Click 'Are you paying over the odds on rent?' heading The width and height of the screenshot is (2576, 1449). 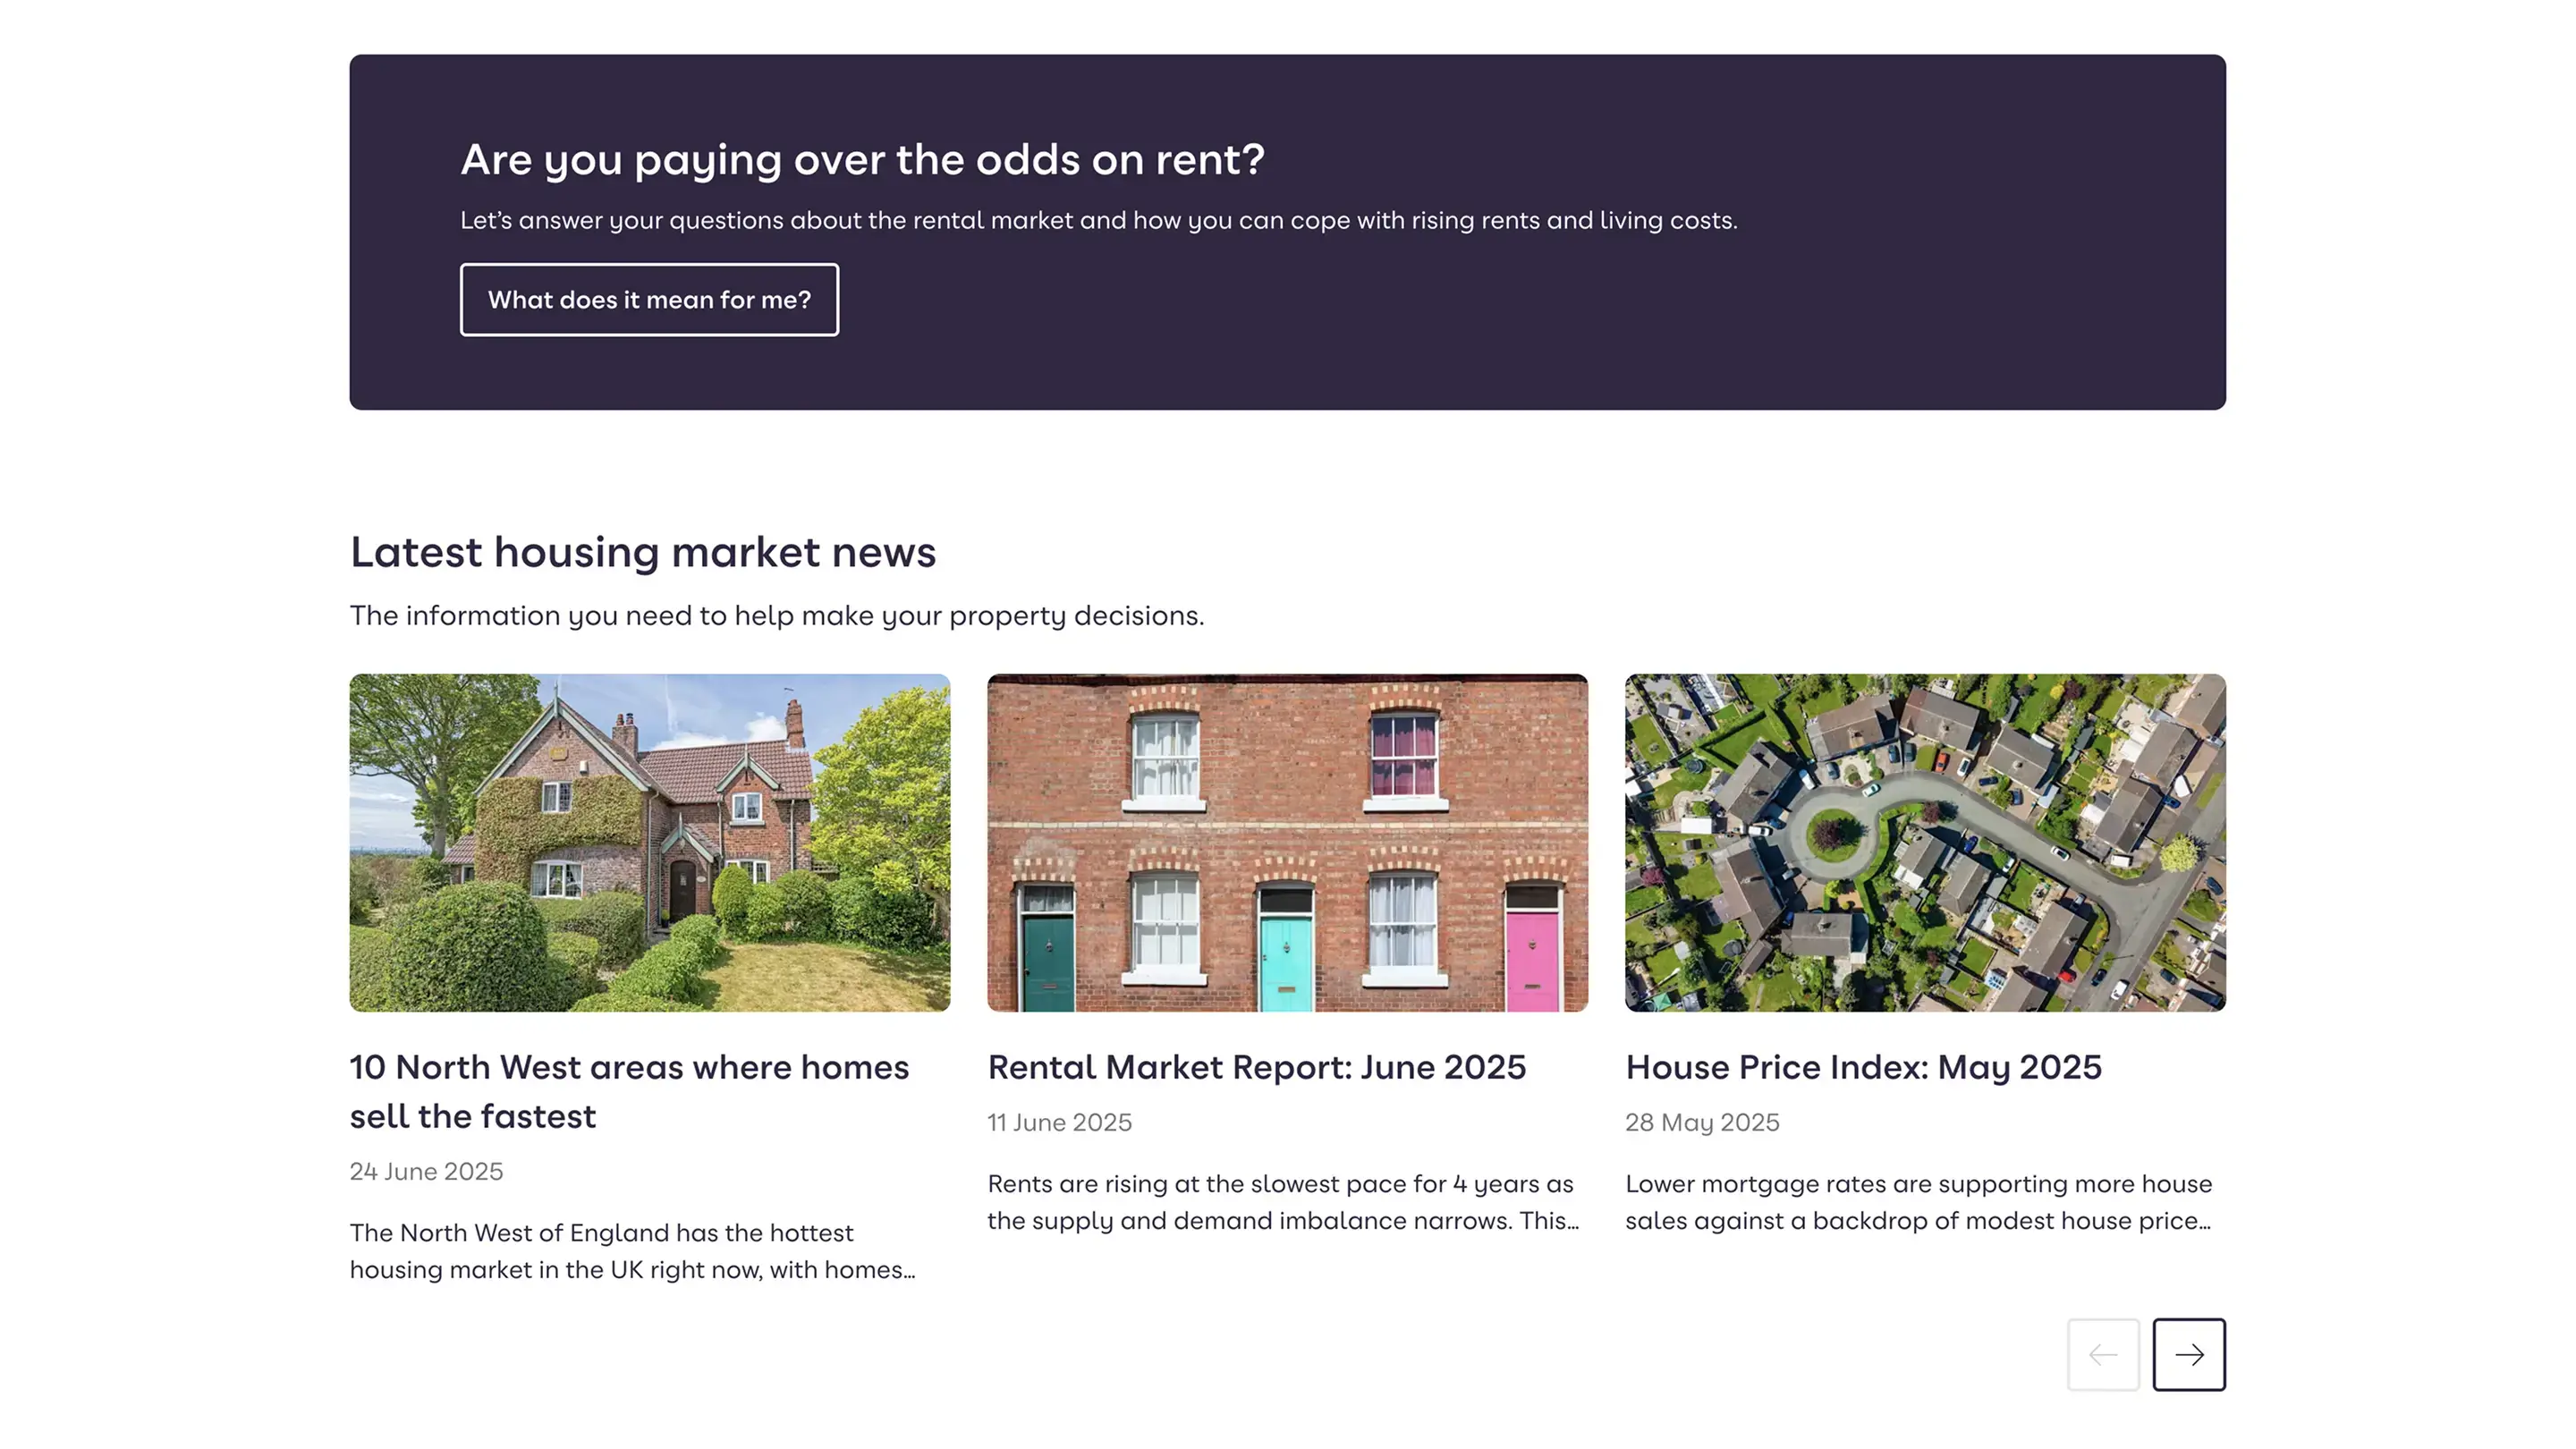point(862,160)
